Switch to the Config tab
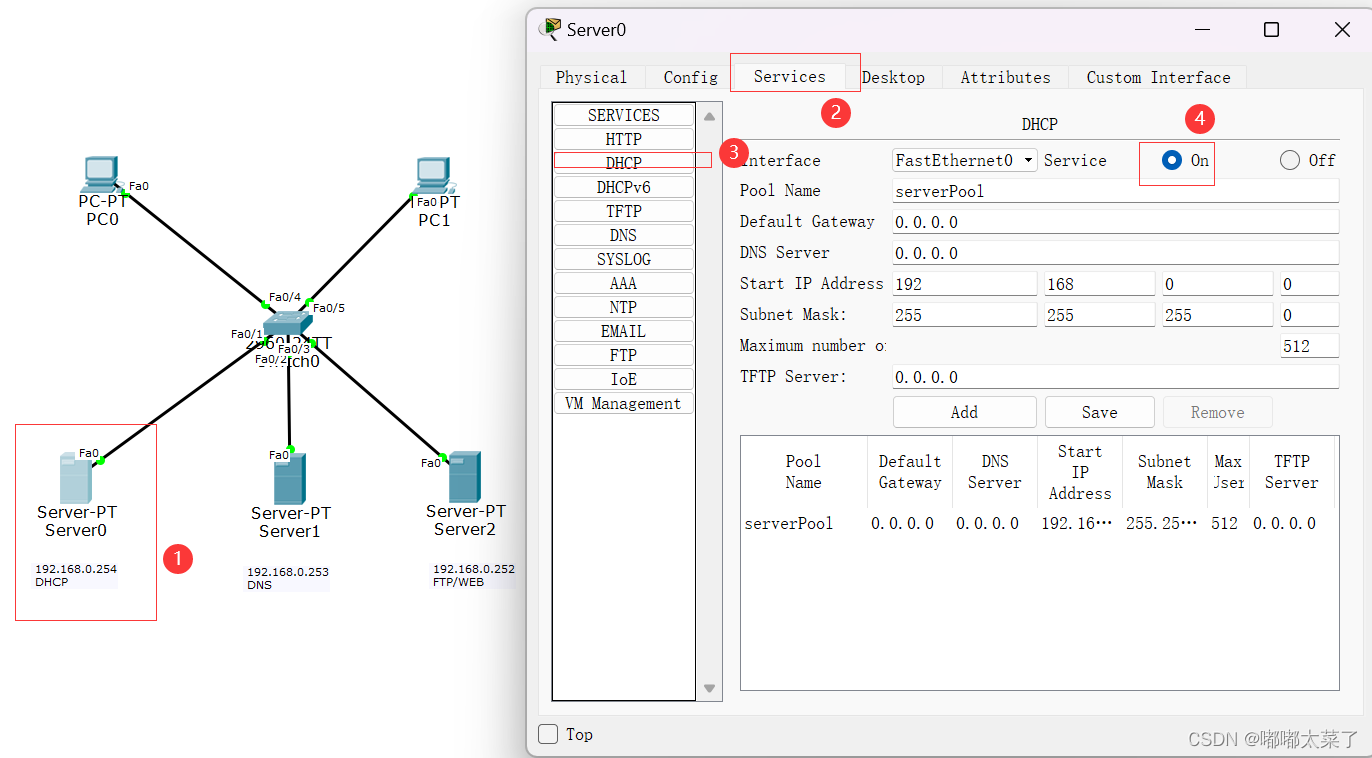Viewport: 1372px width, 758px height. point(690,77)
